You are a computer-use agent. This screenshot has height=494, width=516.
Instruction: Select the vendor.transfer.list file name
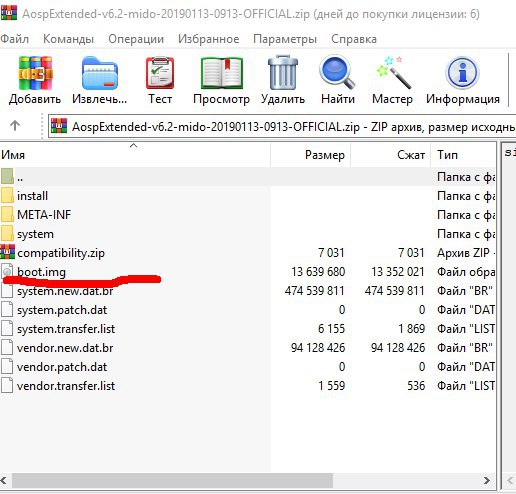(x=66, y=386)
